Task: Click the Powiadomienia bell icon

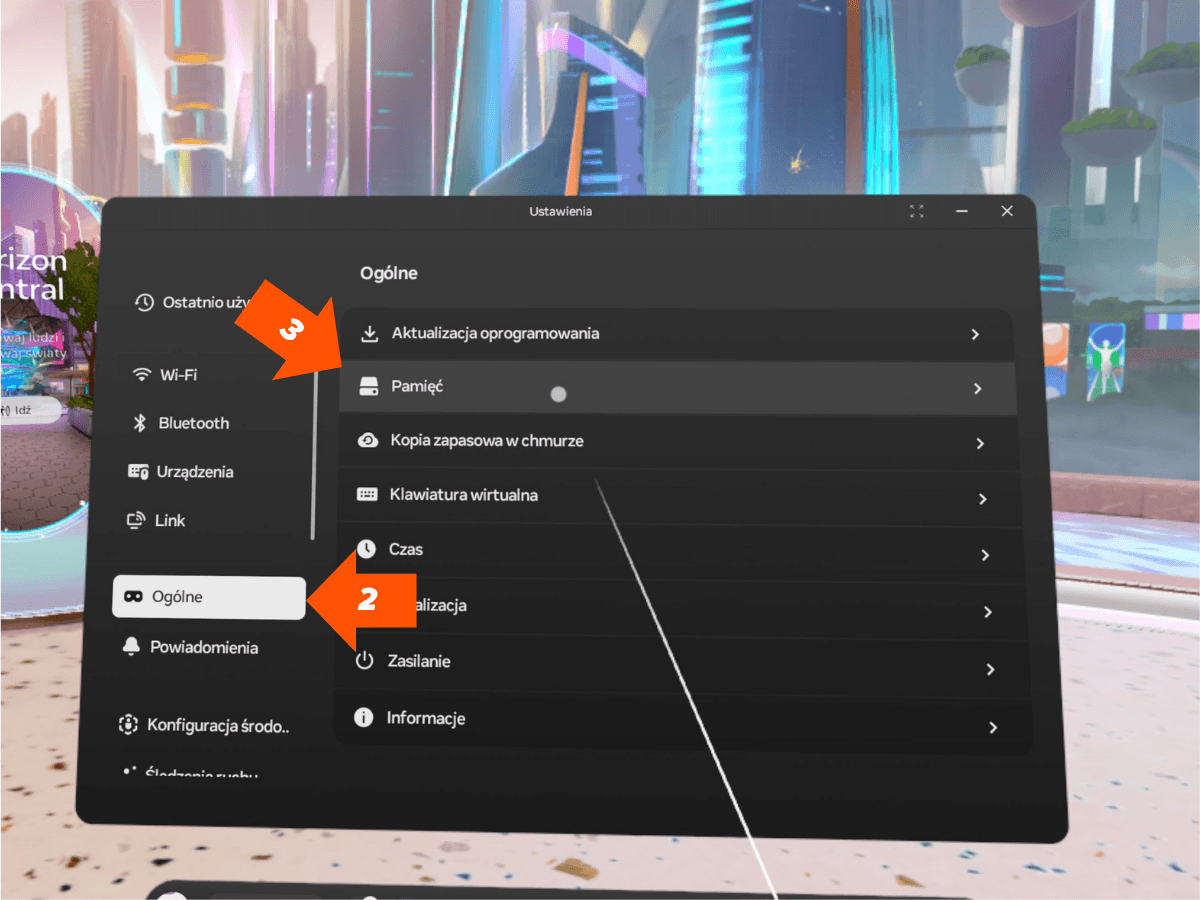Action: [131, 647]
